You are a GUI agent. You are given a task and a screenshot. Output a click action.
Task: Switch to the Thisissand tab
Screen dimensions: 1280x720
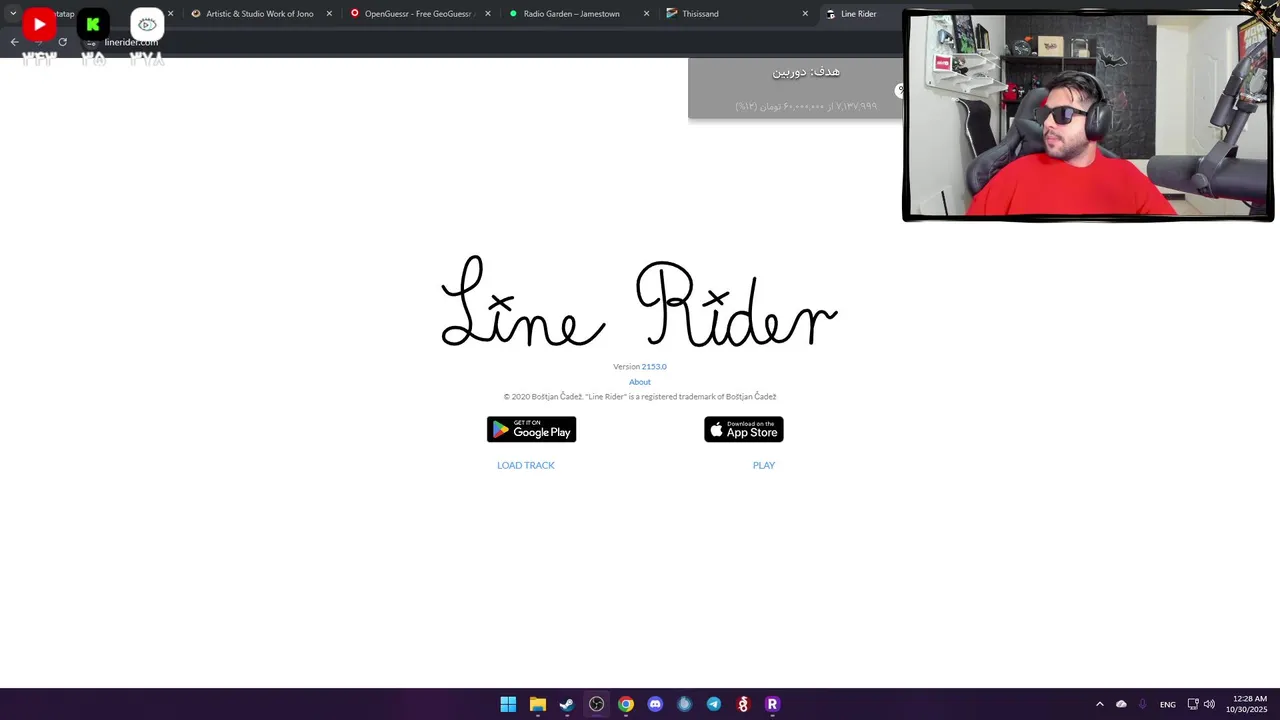pos(735,14)
